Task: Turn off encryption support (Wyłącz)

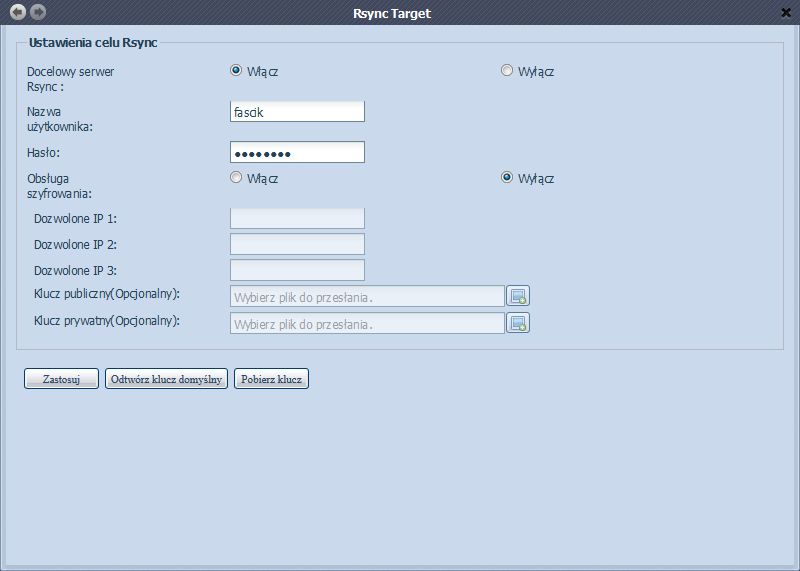Action: pyautogui.click(x=507, y=178)
